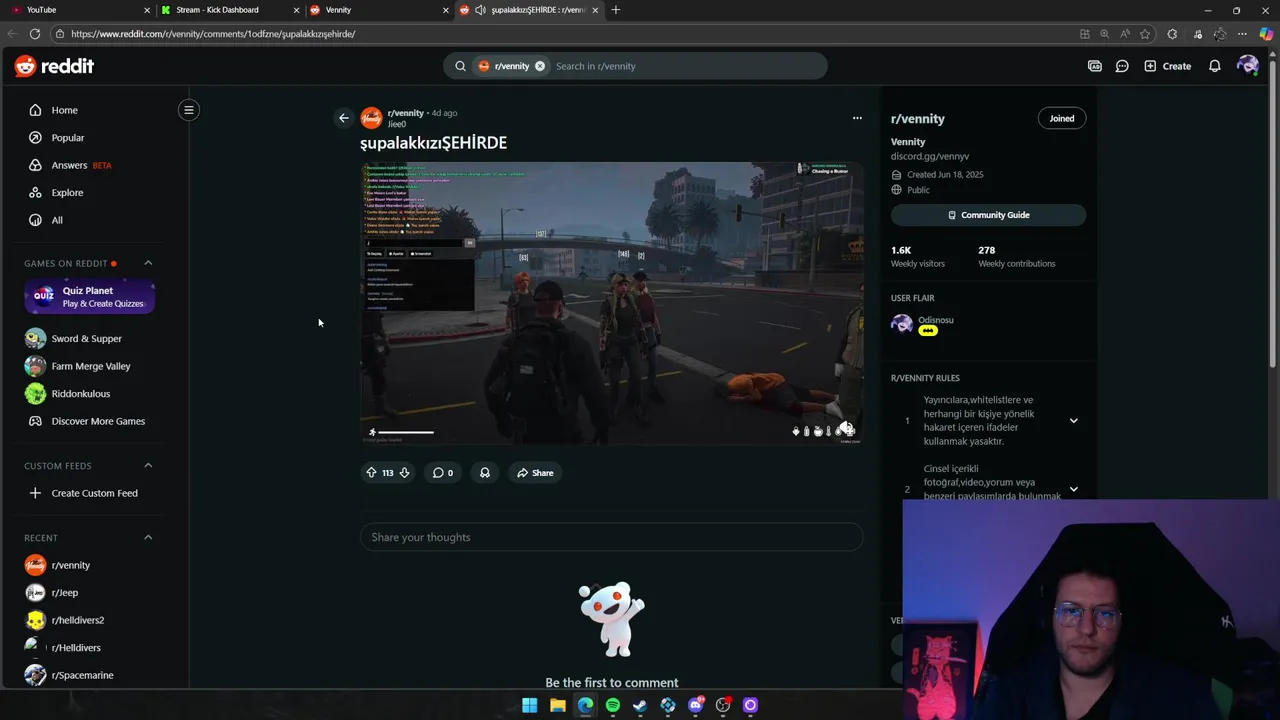This screenshot has height=720, width=1280.
Task: Expand rule 1 in r/vennity rules
Action: pyautogui.click(x=1073, y=421)
